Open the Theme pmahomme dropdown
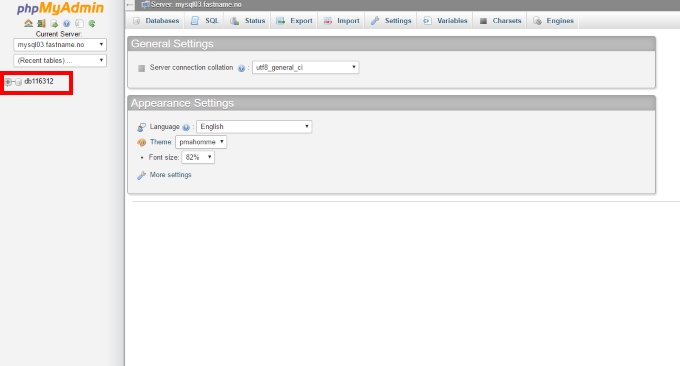 pos(201,142)
